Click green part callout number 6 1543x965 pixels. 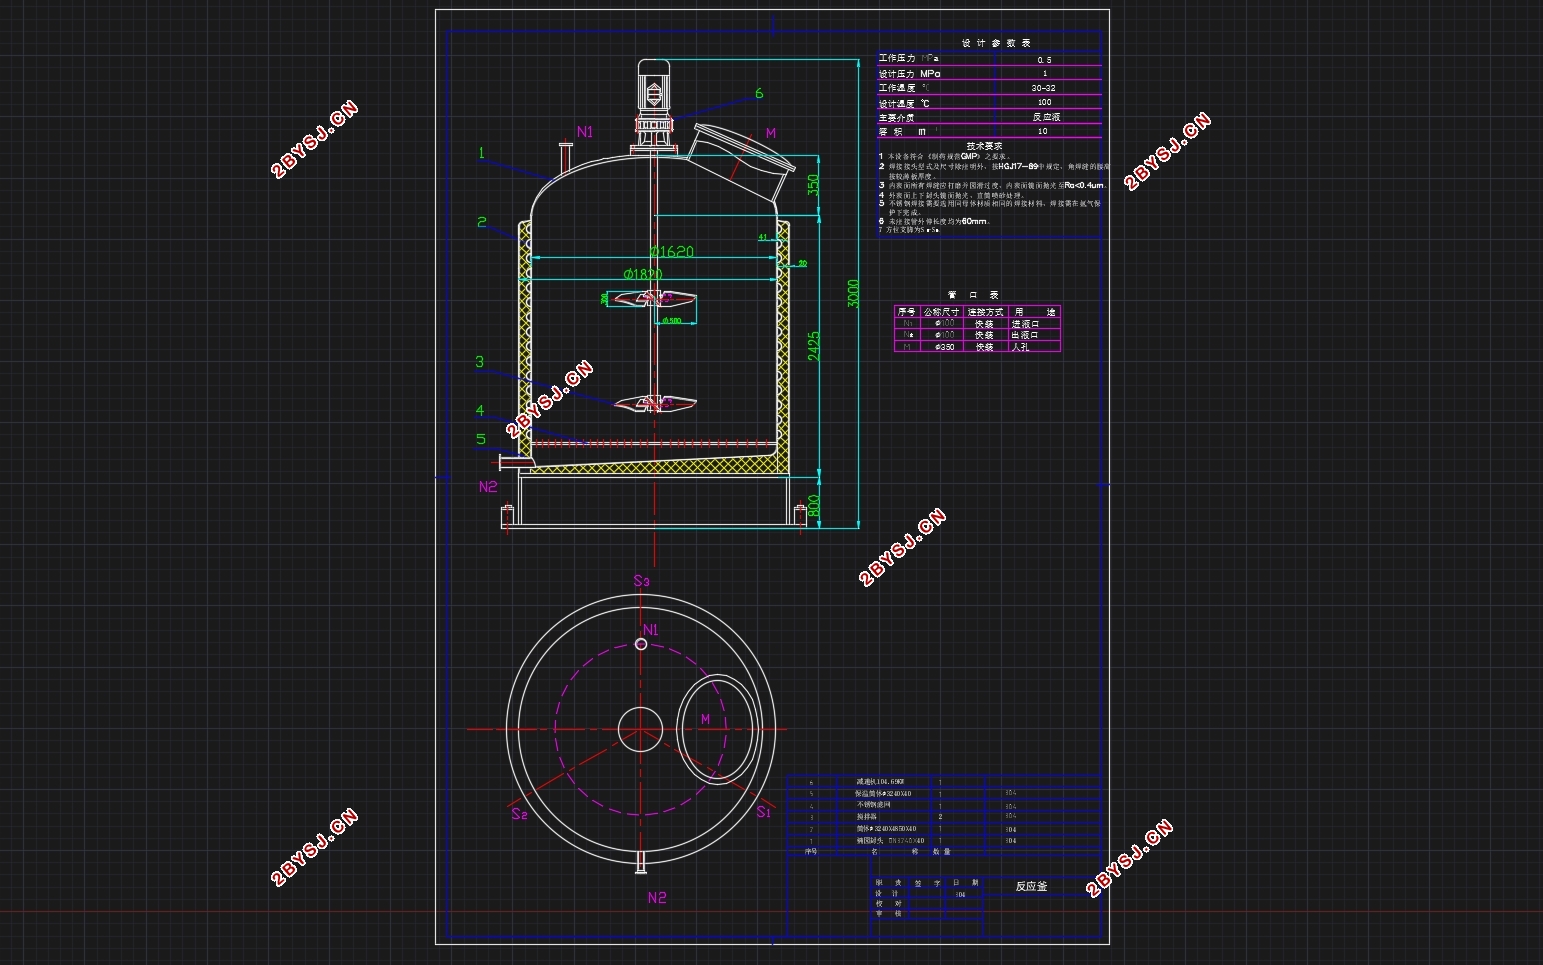click(x=759, y=93)
